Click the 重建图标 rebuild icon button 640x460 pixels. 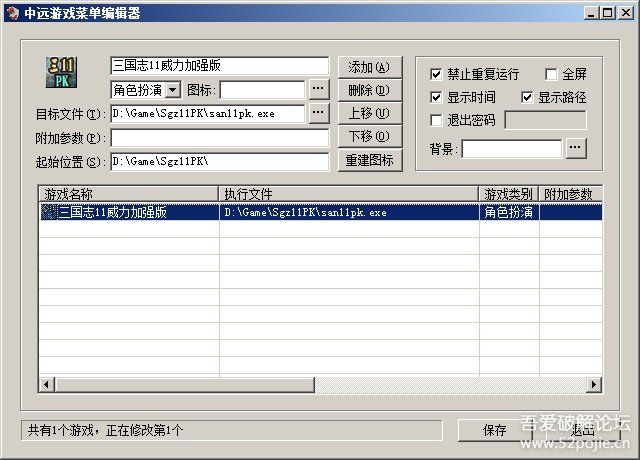369,160
